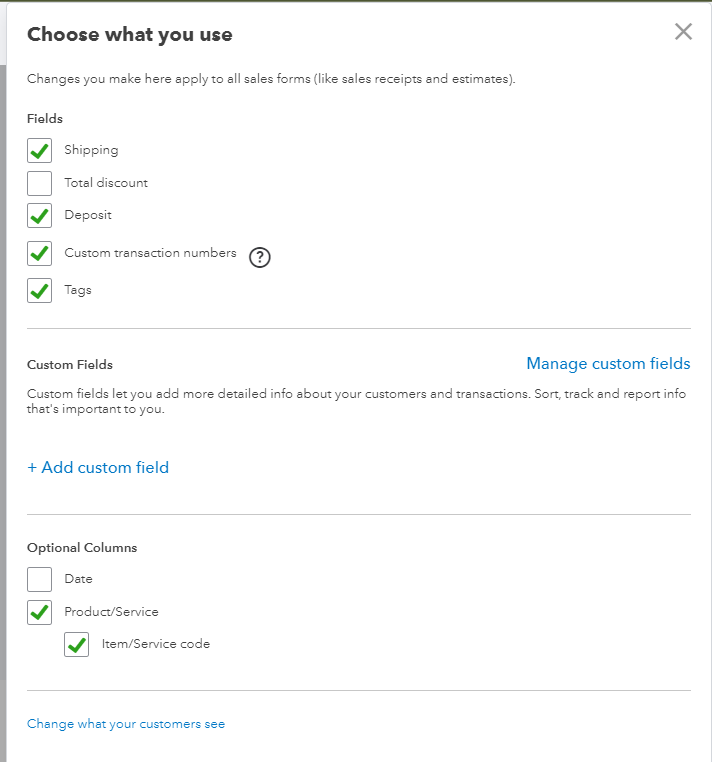Enable the Total discount checkbox
The height and width of the screenshot is (762, 712).
coord(40,183)
